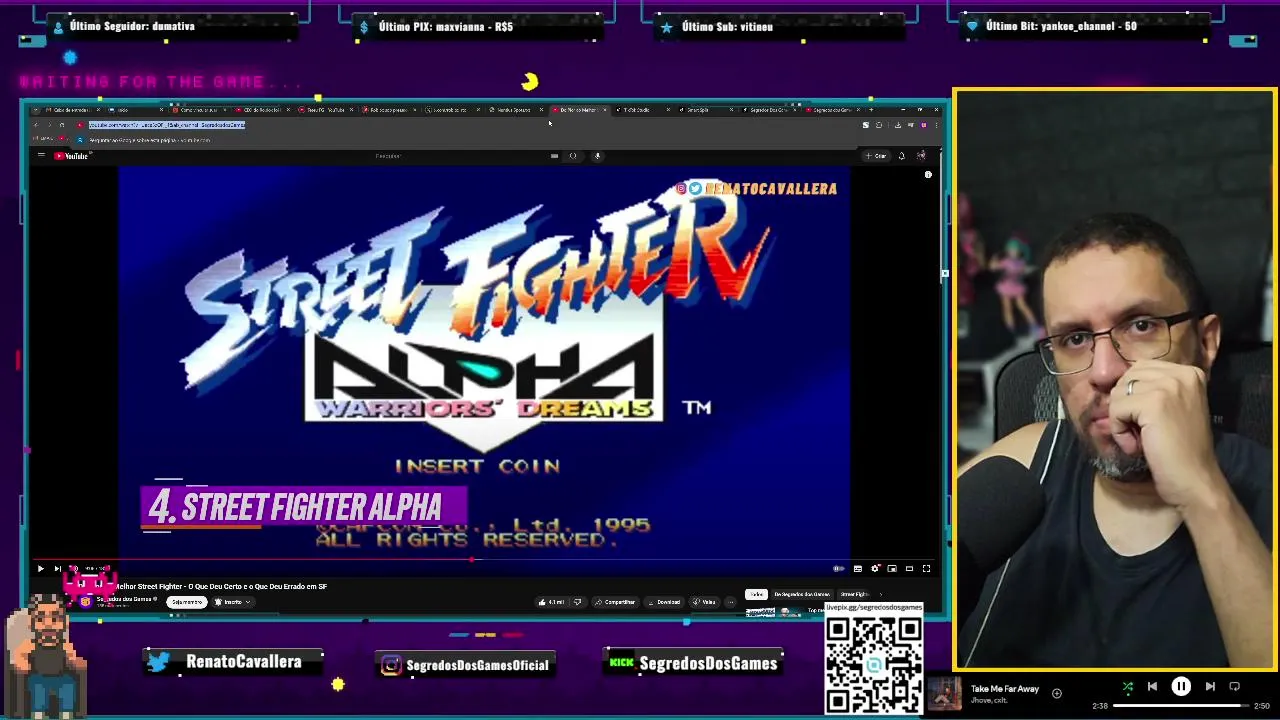Reload the browser page

[62, 125]
